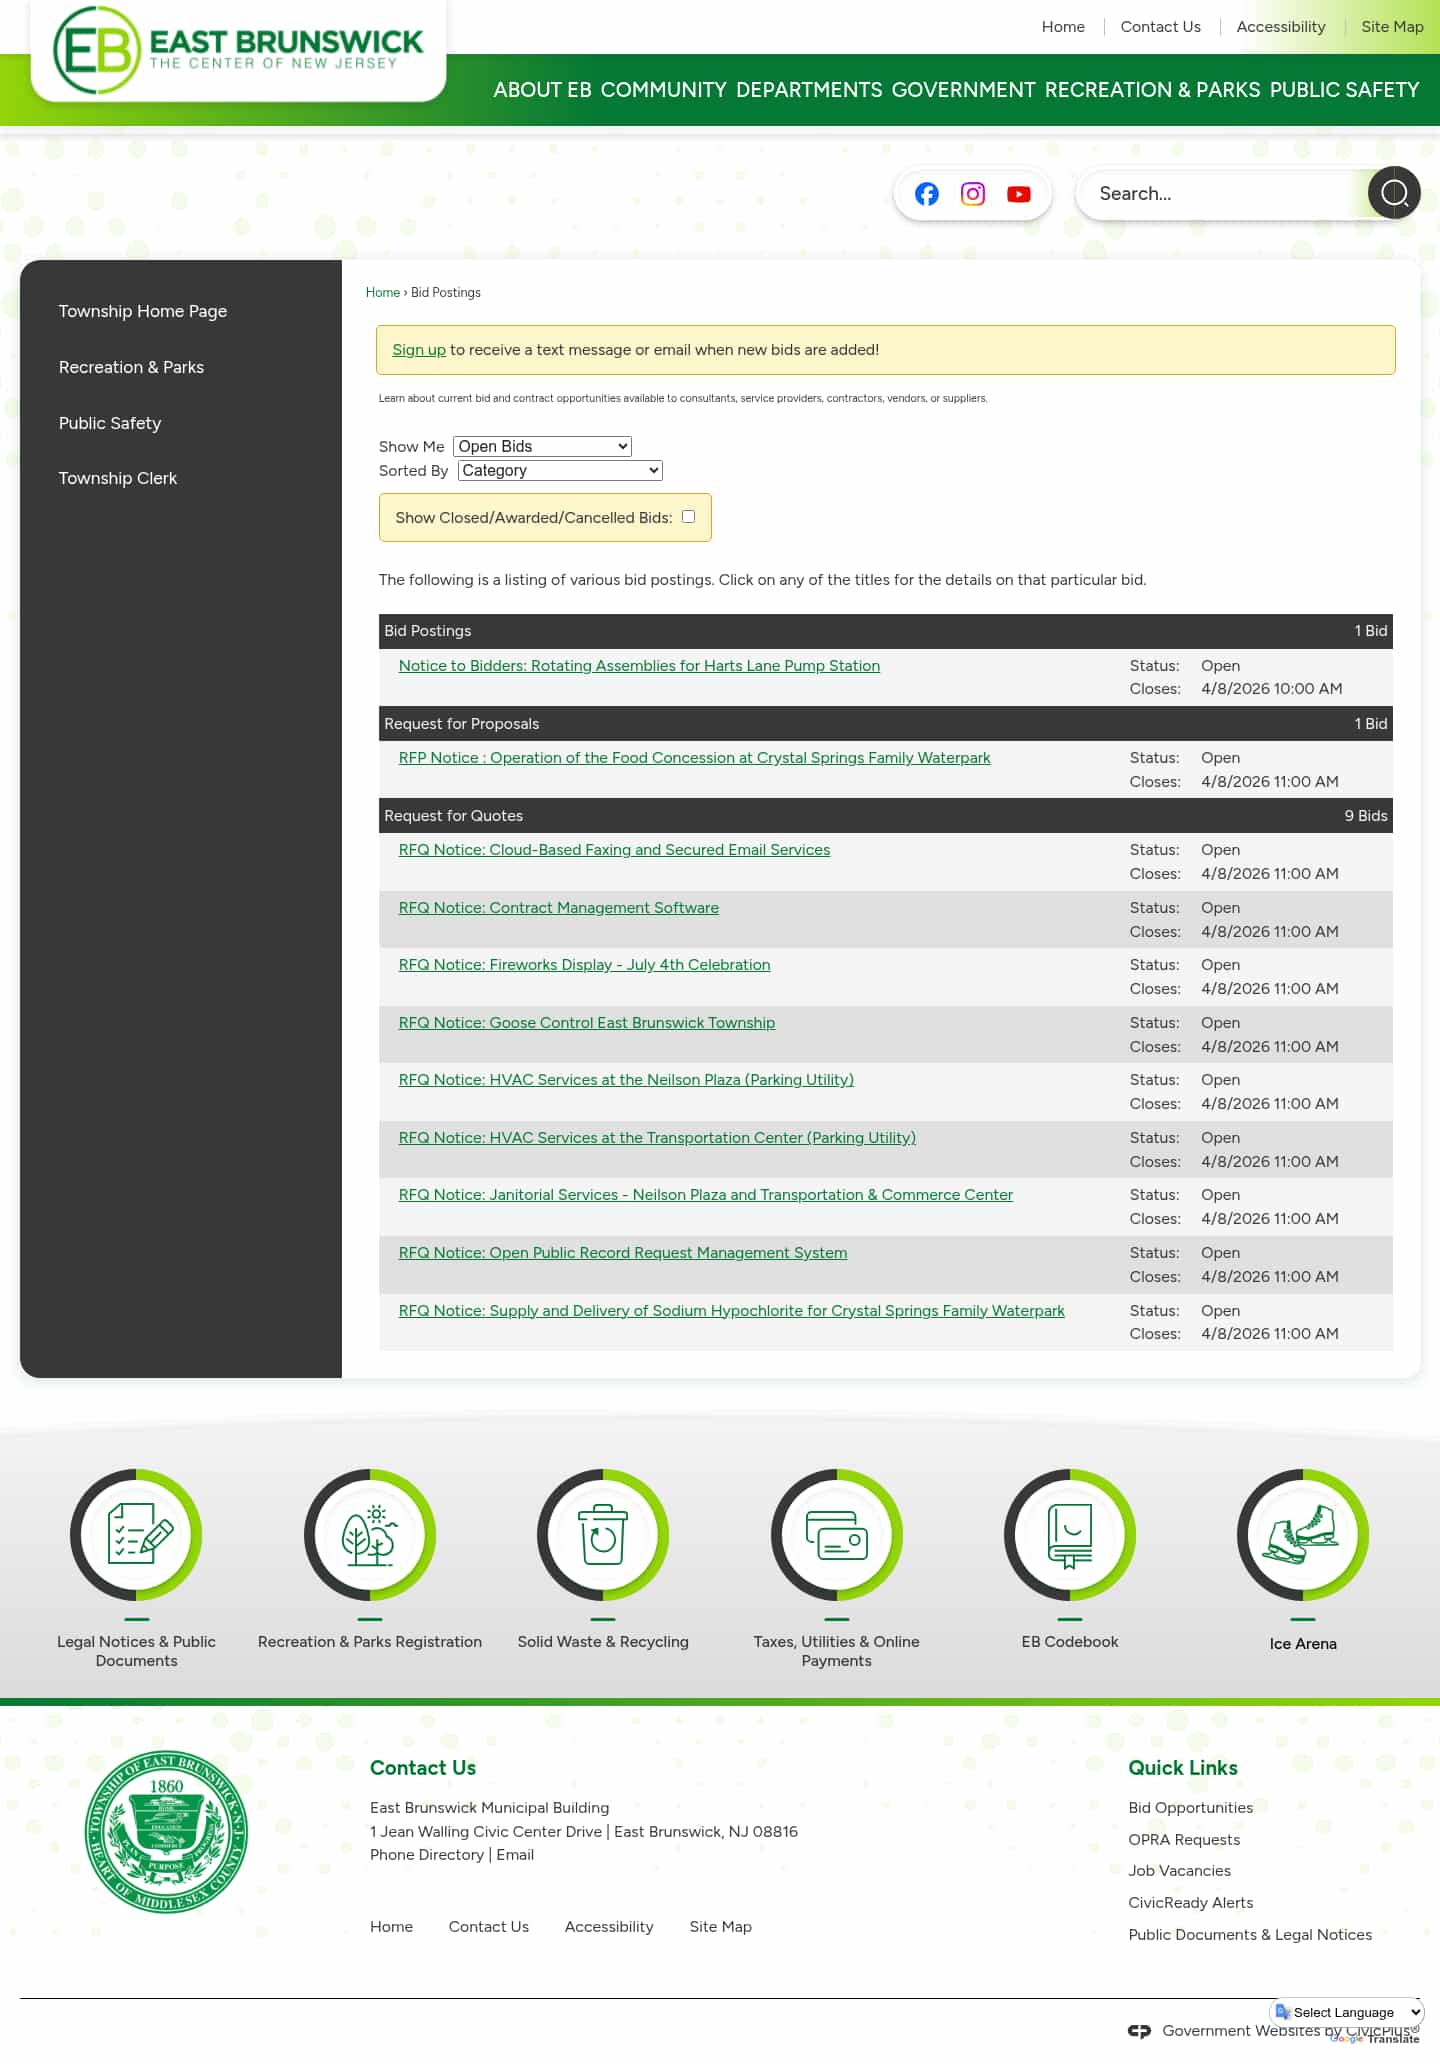Screen dimensions: 1440x2064
Task: Click the Request for Proposals category header
Action: (x=886, y=724)
